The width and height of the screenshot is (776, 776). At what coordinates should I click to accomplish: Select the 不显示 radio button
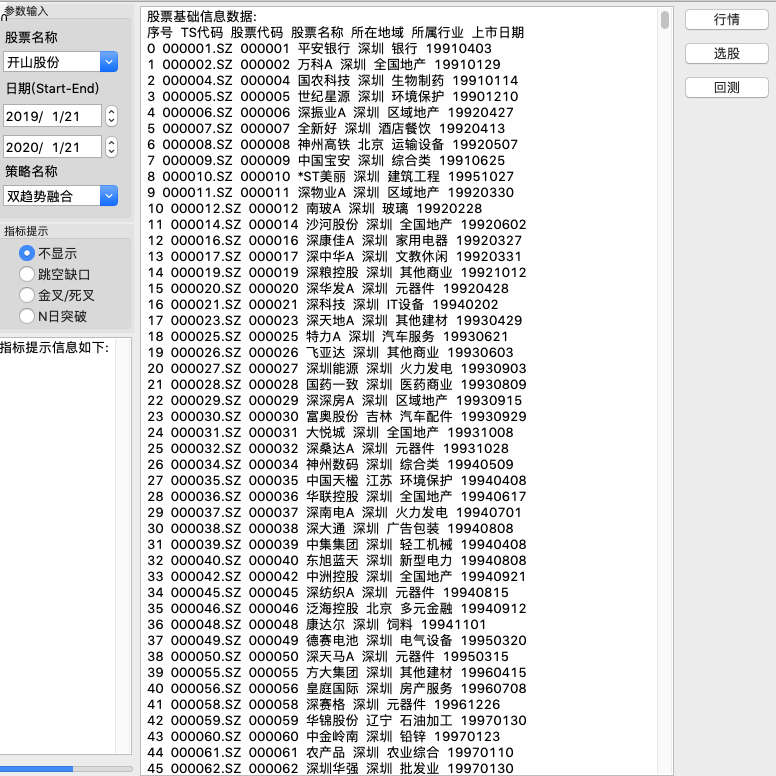pyautogui.click(x=27, y=253)
